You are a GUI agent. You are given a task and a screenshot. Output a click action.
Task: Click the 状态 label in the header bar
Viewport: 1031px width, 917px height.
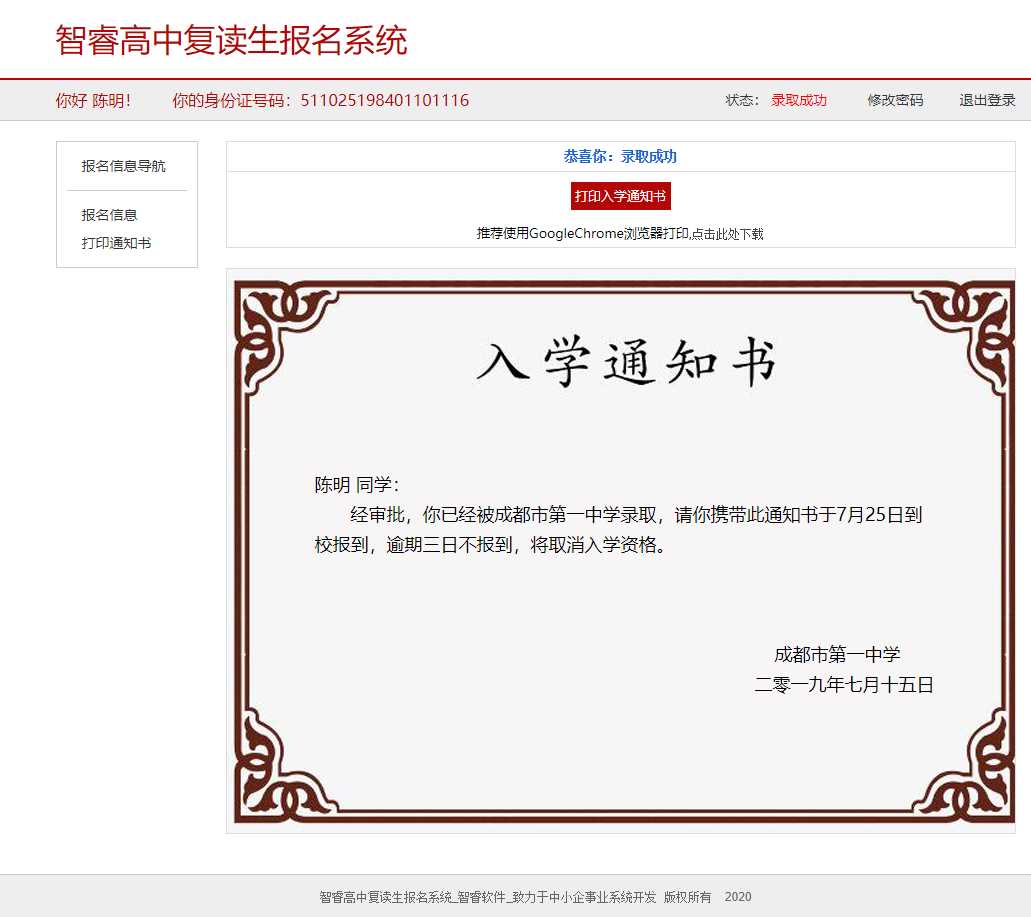tap(740, 100)
